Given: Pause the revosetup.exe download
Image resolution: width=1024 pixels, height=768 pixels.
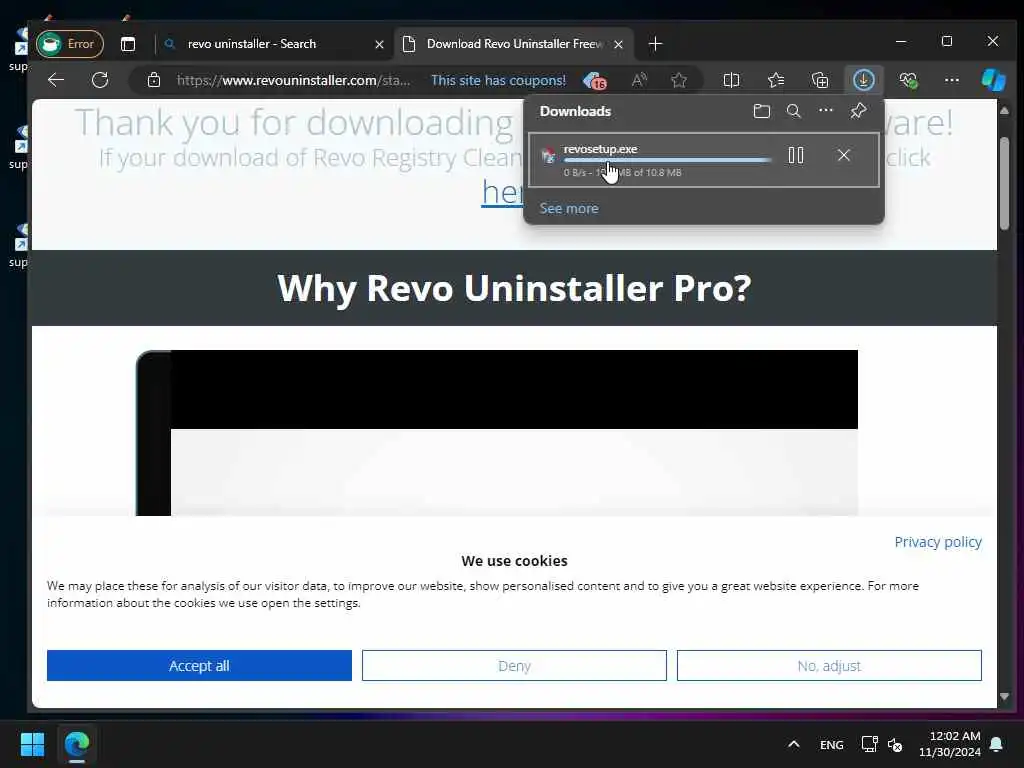Looking at the screenshot, I should [795, 155].
